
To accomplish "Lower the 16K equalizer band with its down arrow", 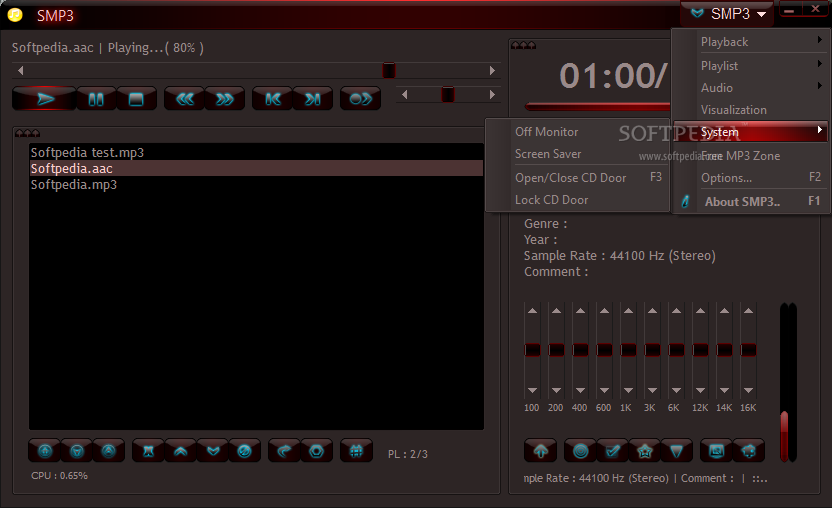I will tap(748, 390).
